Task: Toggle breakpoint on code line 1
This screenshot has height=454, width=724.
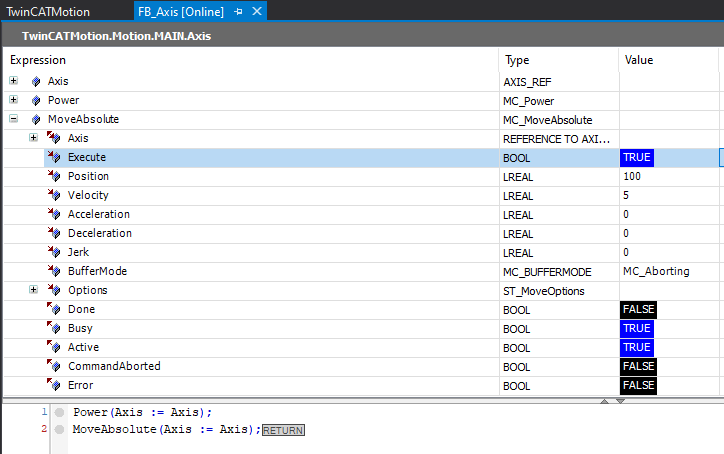Action: point(59,412)
